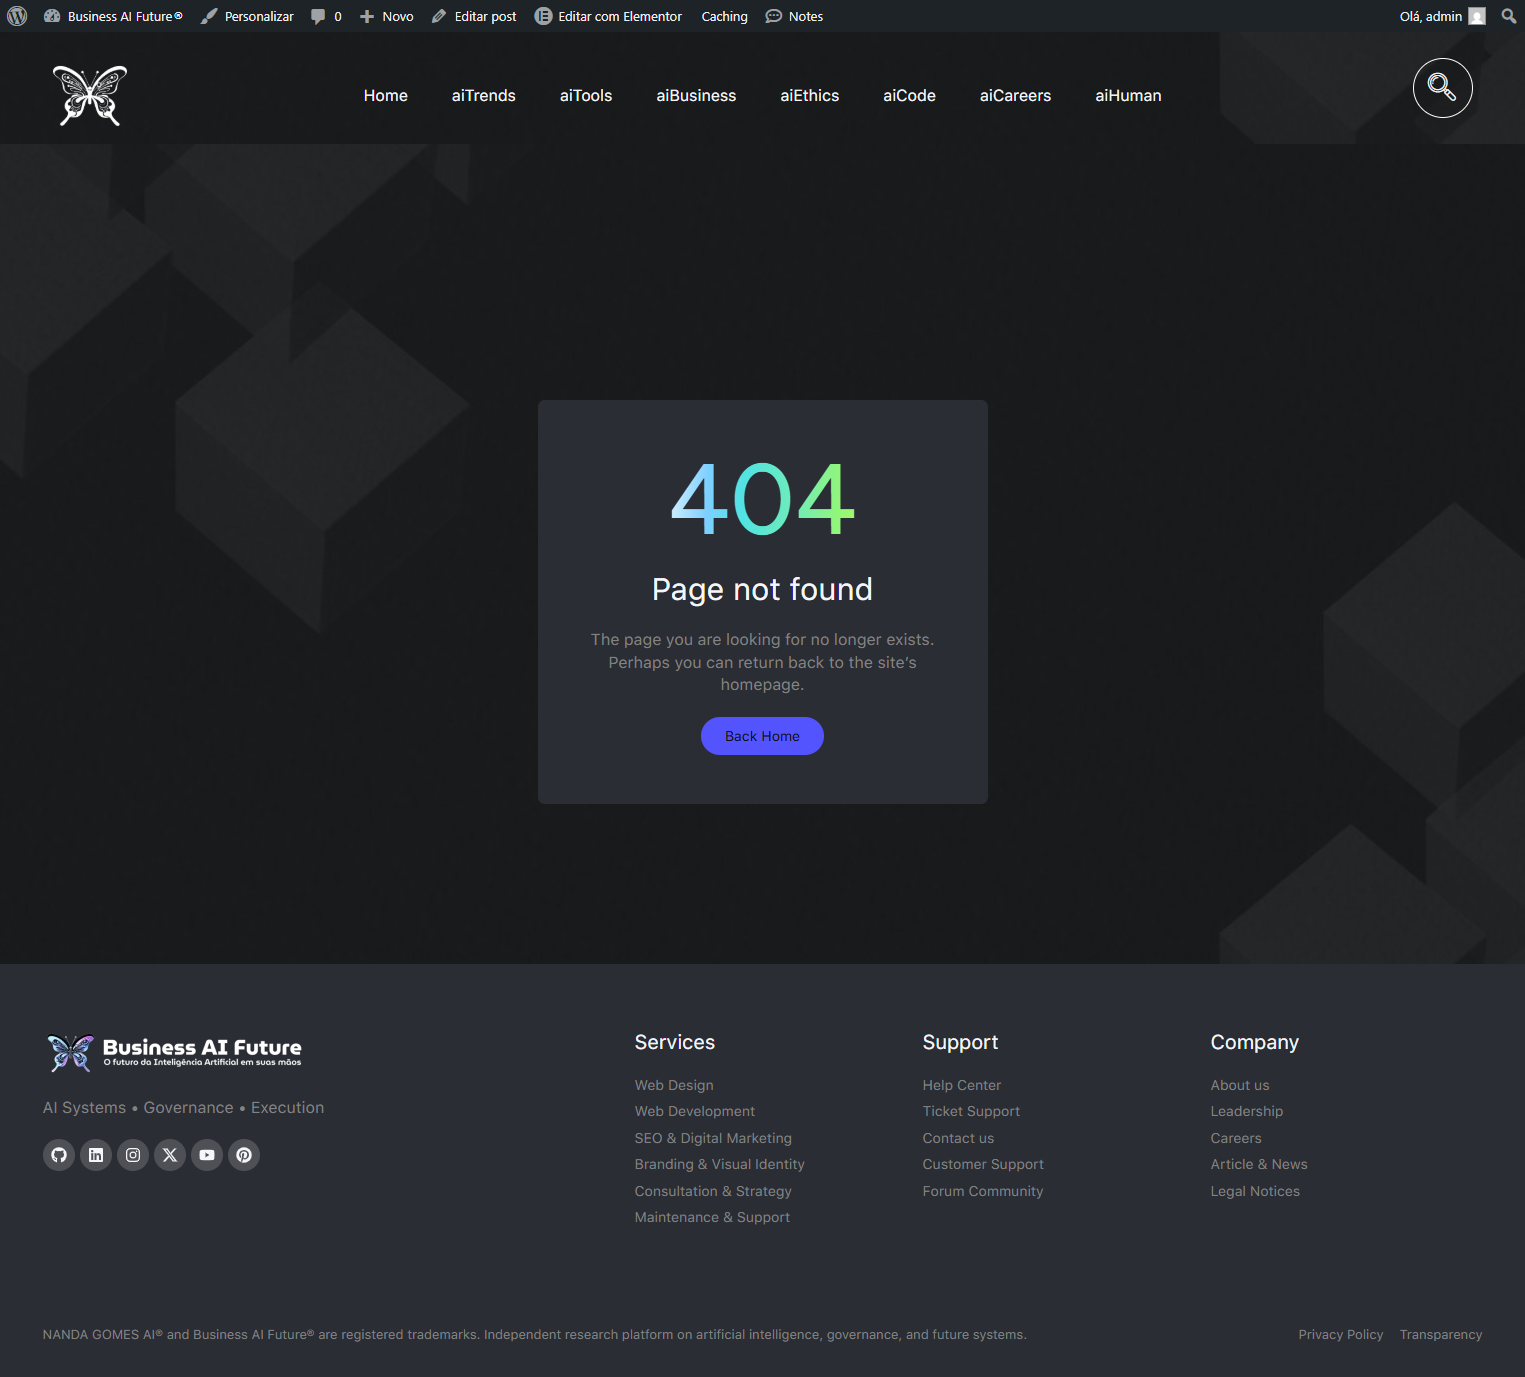Click the Support footer heading
The height and width of the screenshot is (1377, 1525).
pos(960,1042)
